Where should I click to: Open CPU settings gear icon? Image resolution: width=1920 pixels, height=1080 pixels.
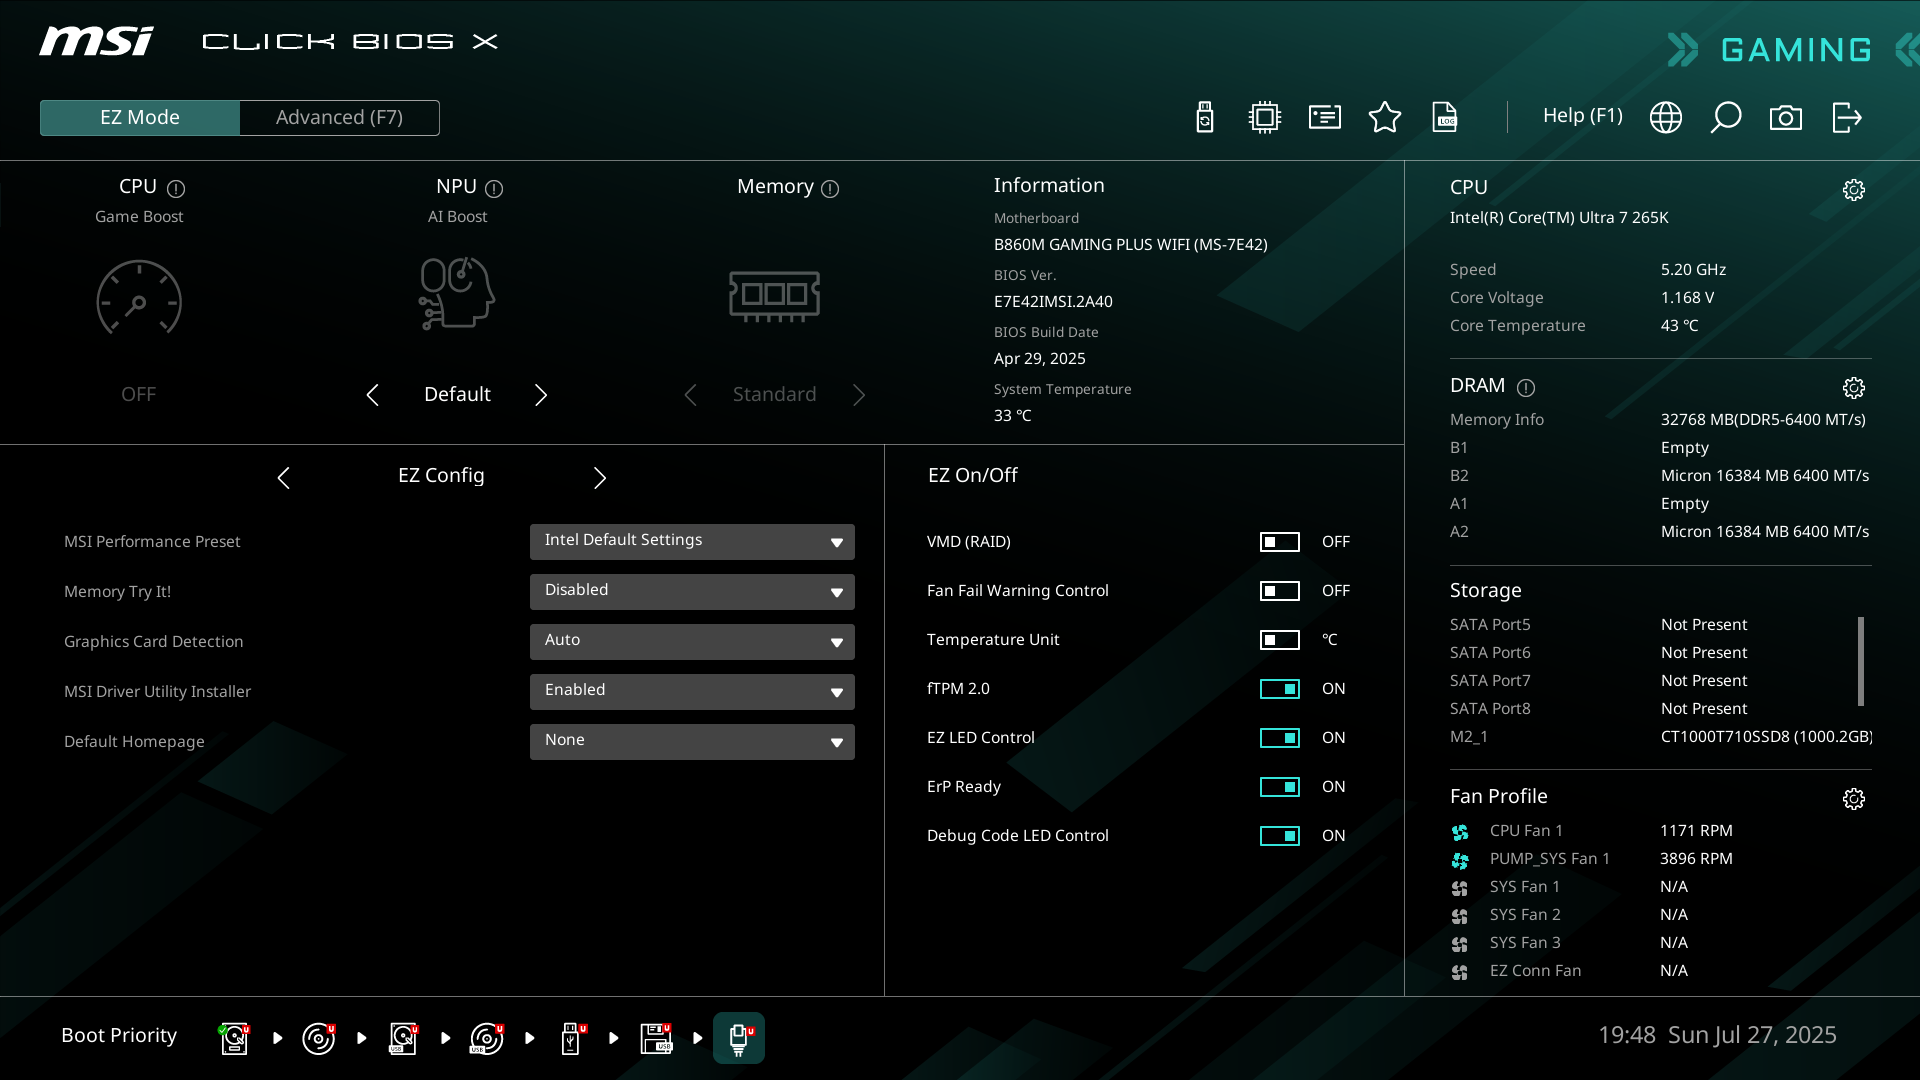[x=1854, y=190]
